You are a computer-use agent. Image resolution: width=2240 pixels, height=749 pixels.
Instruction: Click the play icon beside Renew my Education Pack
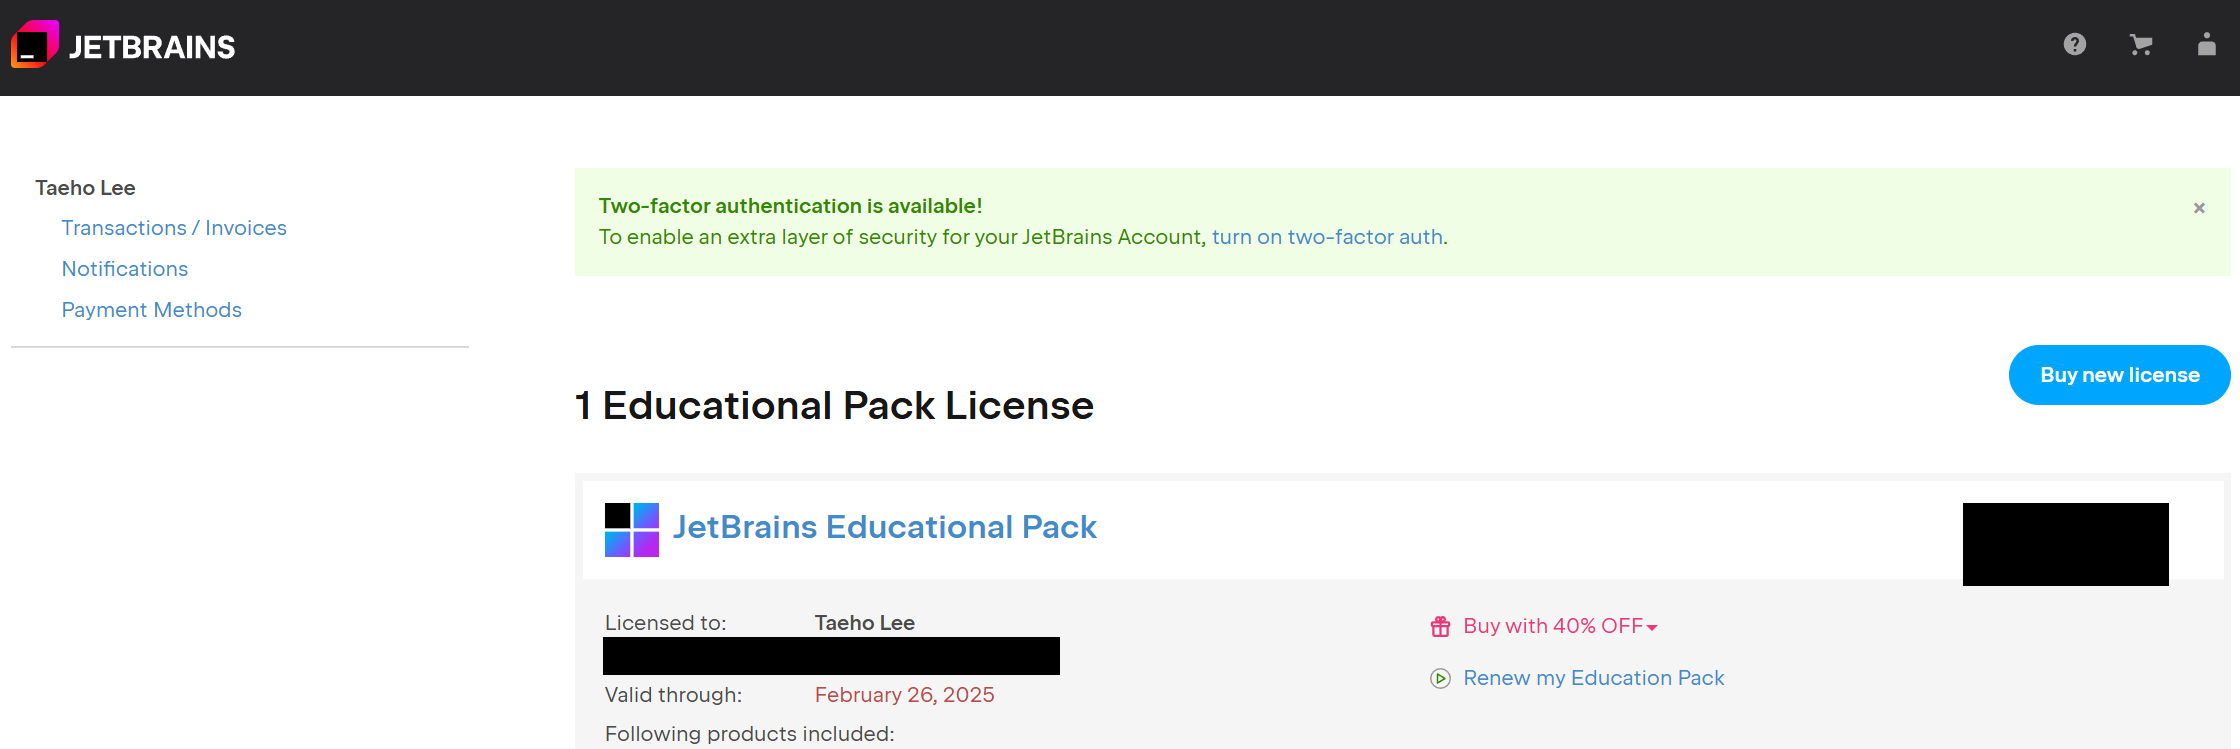point(1440,678)
